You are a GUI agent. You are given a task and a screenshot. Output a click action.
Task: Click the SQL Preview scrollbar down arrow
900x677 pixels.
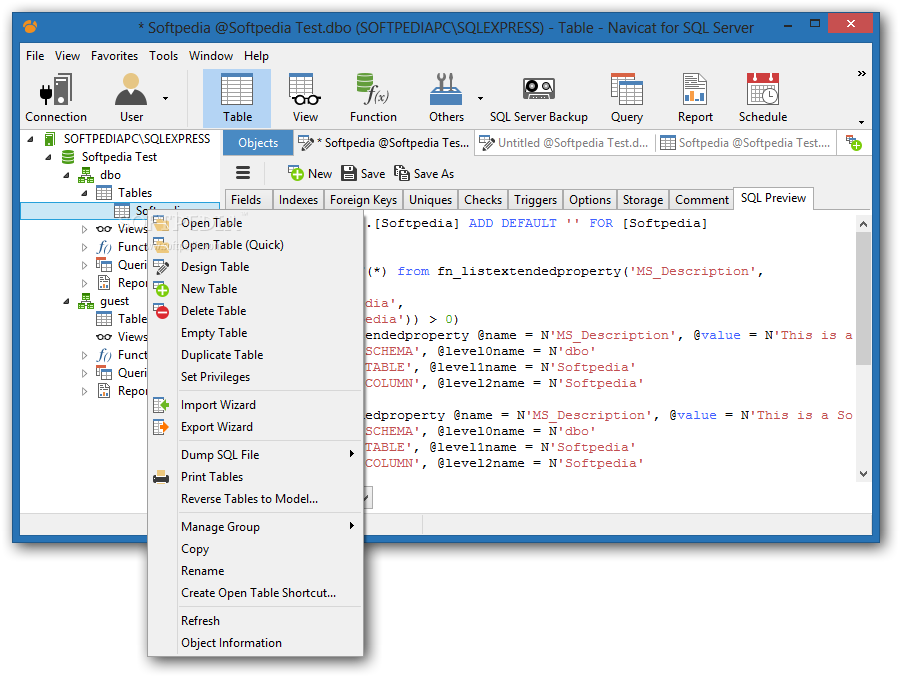tap(863, 474)
